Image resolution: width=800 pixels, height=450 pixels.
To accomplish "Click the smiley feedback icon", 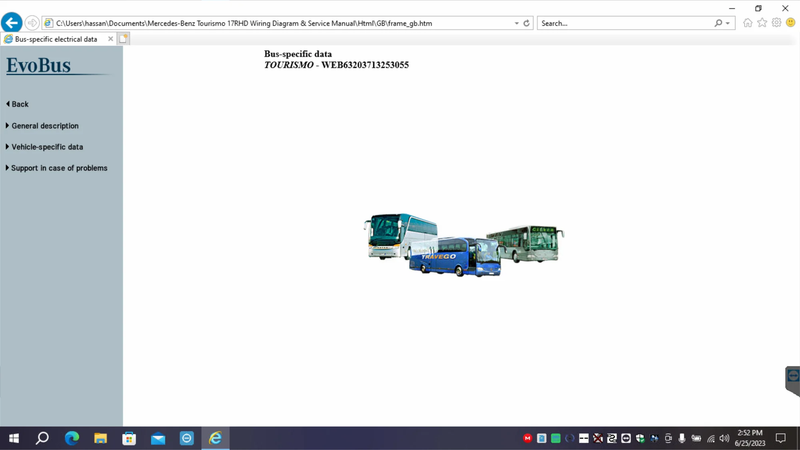I will click(790, 23).
